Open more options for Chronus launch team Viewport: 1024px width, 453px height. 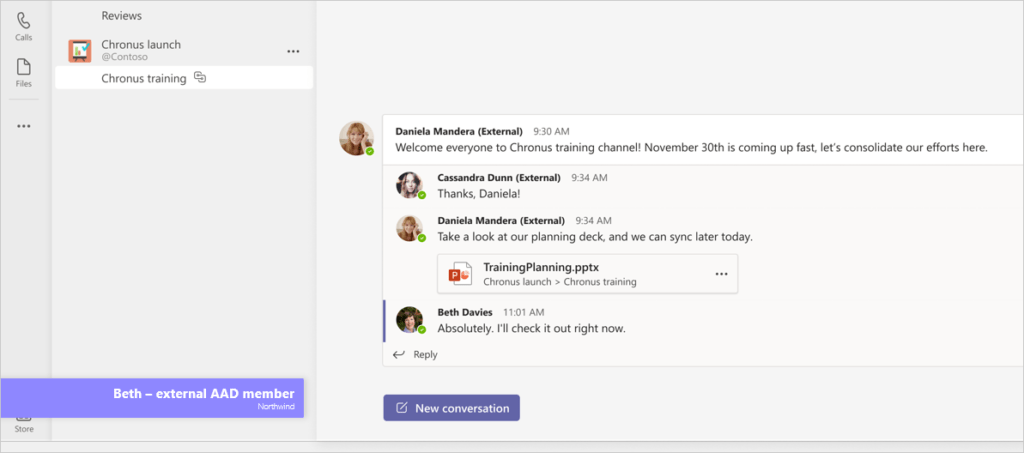tap(293, 51)
